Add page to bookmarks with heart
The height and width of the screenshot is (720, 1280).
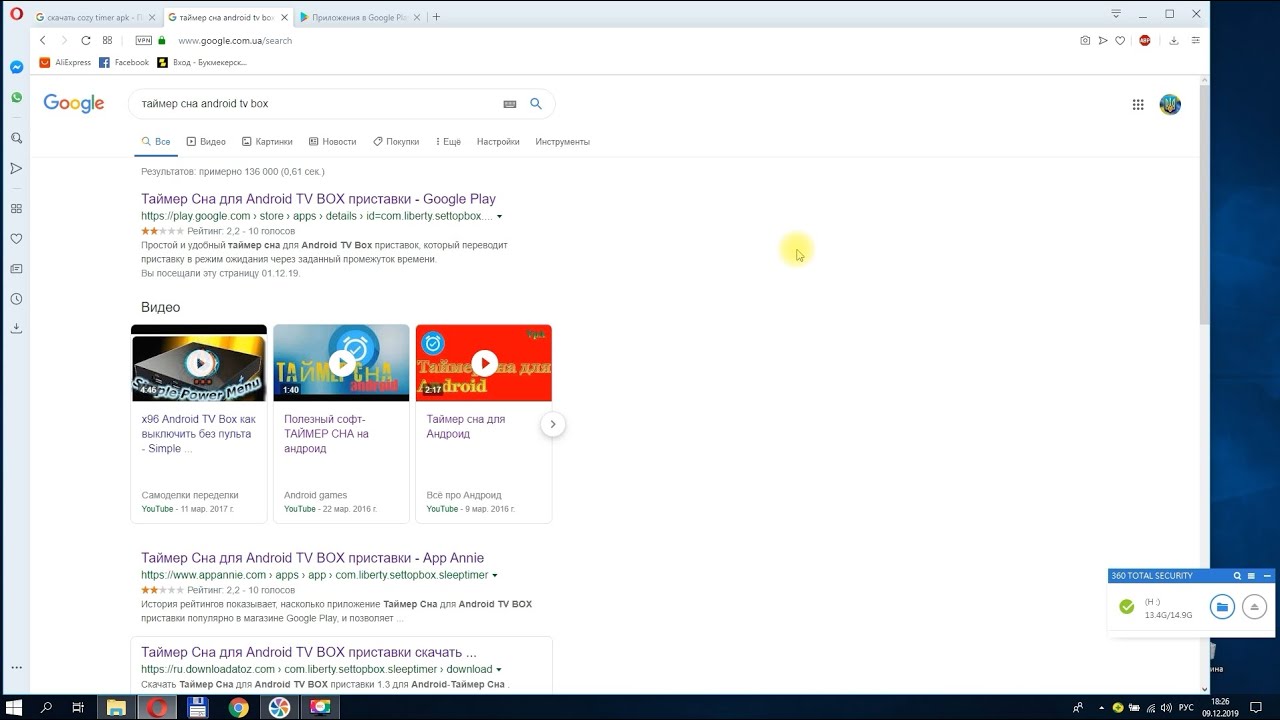point(1120,40)
